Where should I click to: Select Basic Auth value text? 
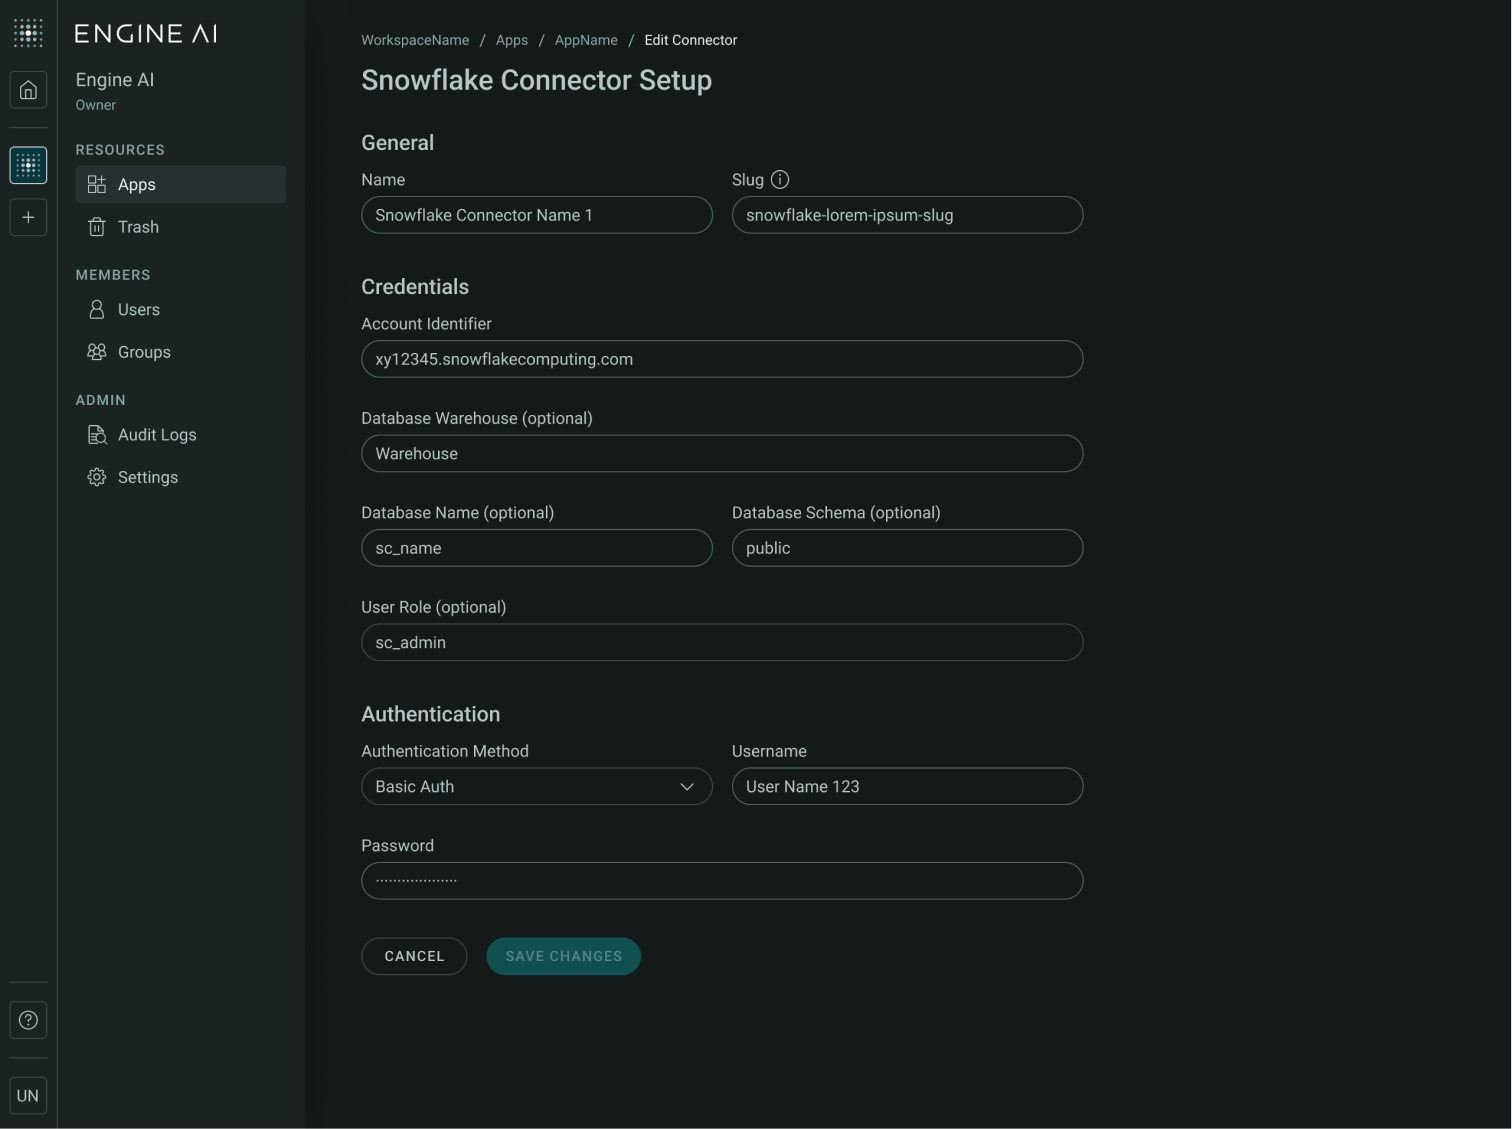pyautogui.click(x=415, y=787)
